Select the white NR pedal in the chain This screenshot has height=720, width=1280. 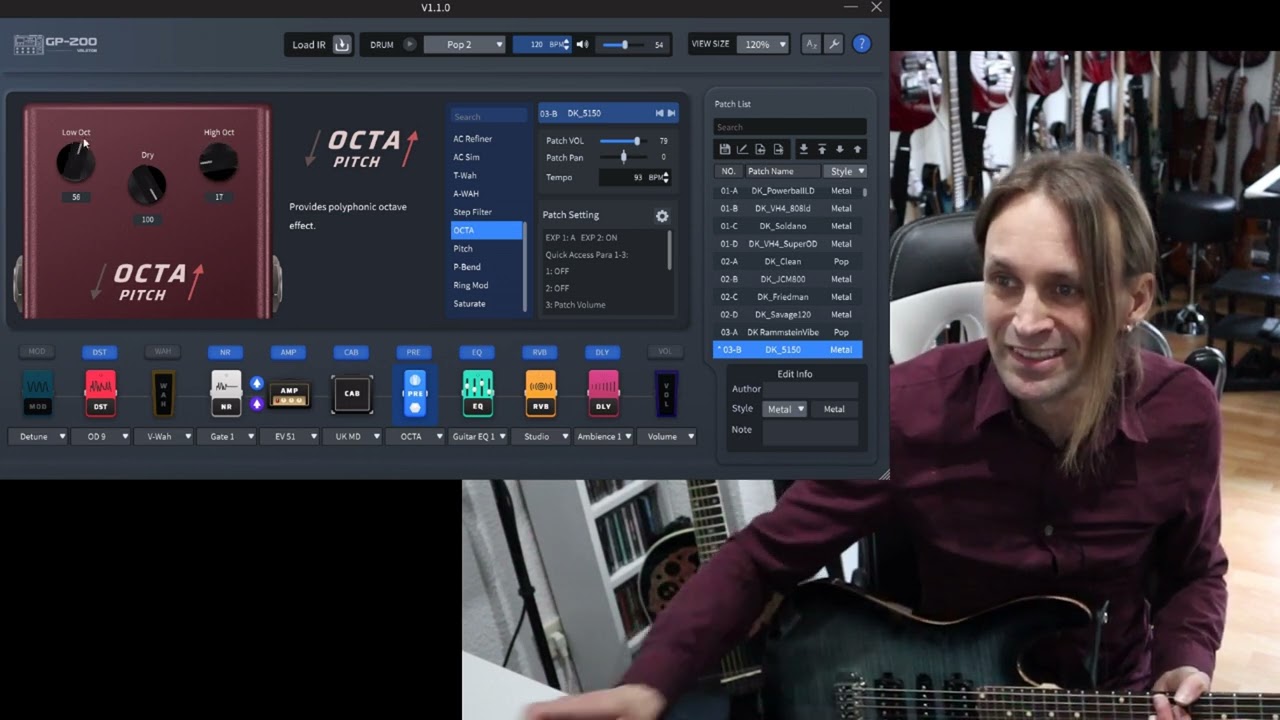click(x=226, y=394)
